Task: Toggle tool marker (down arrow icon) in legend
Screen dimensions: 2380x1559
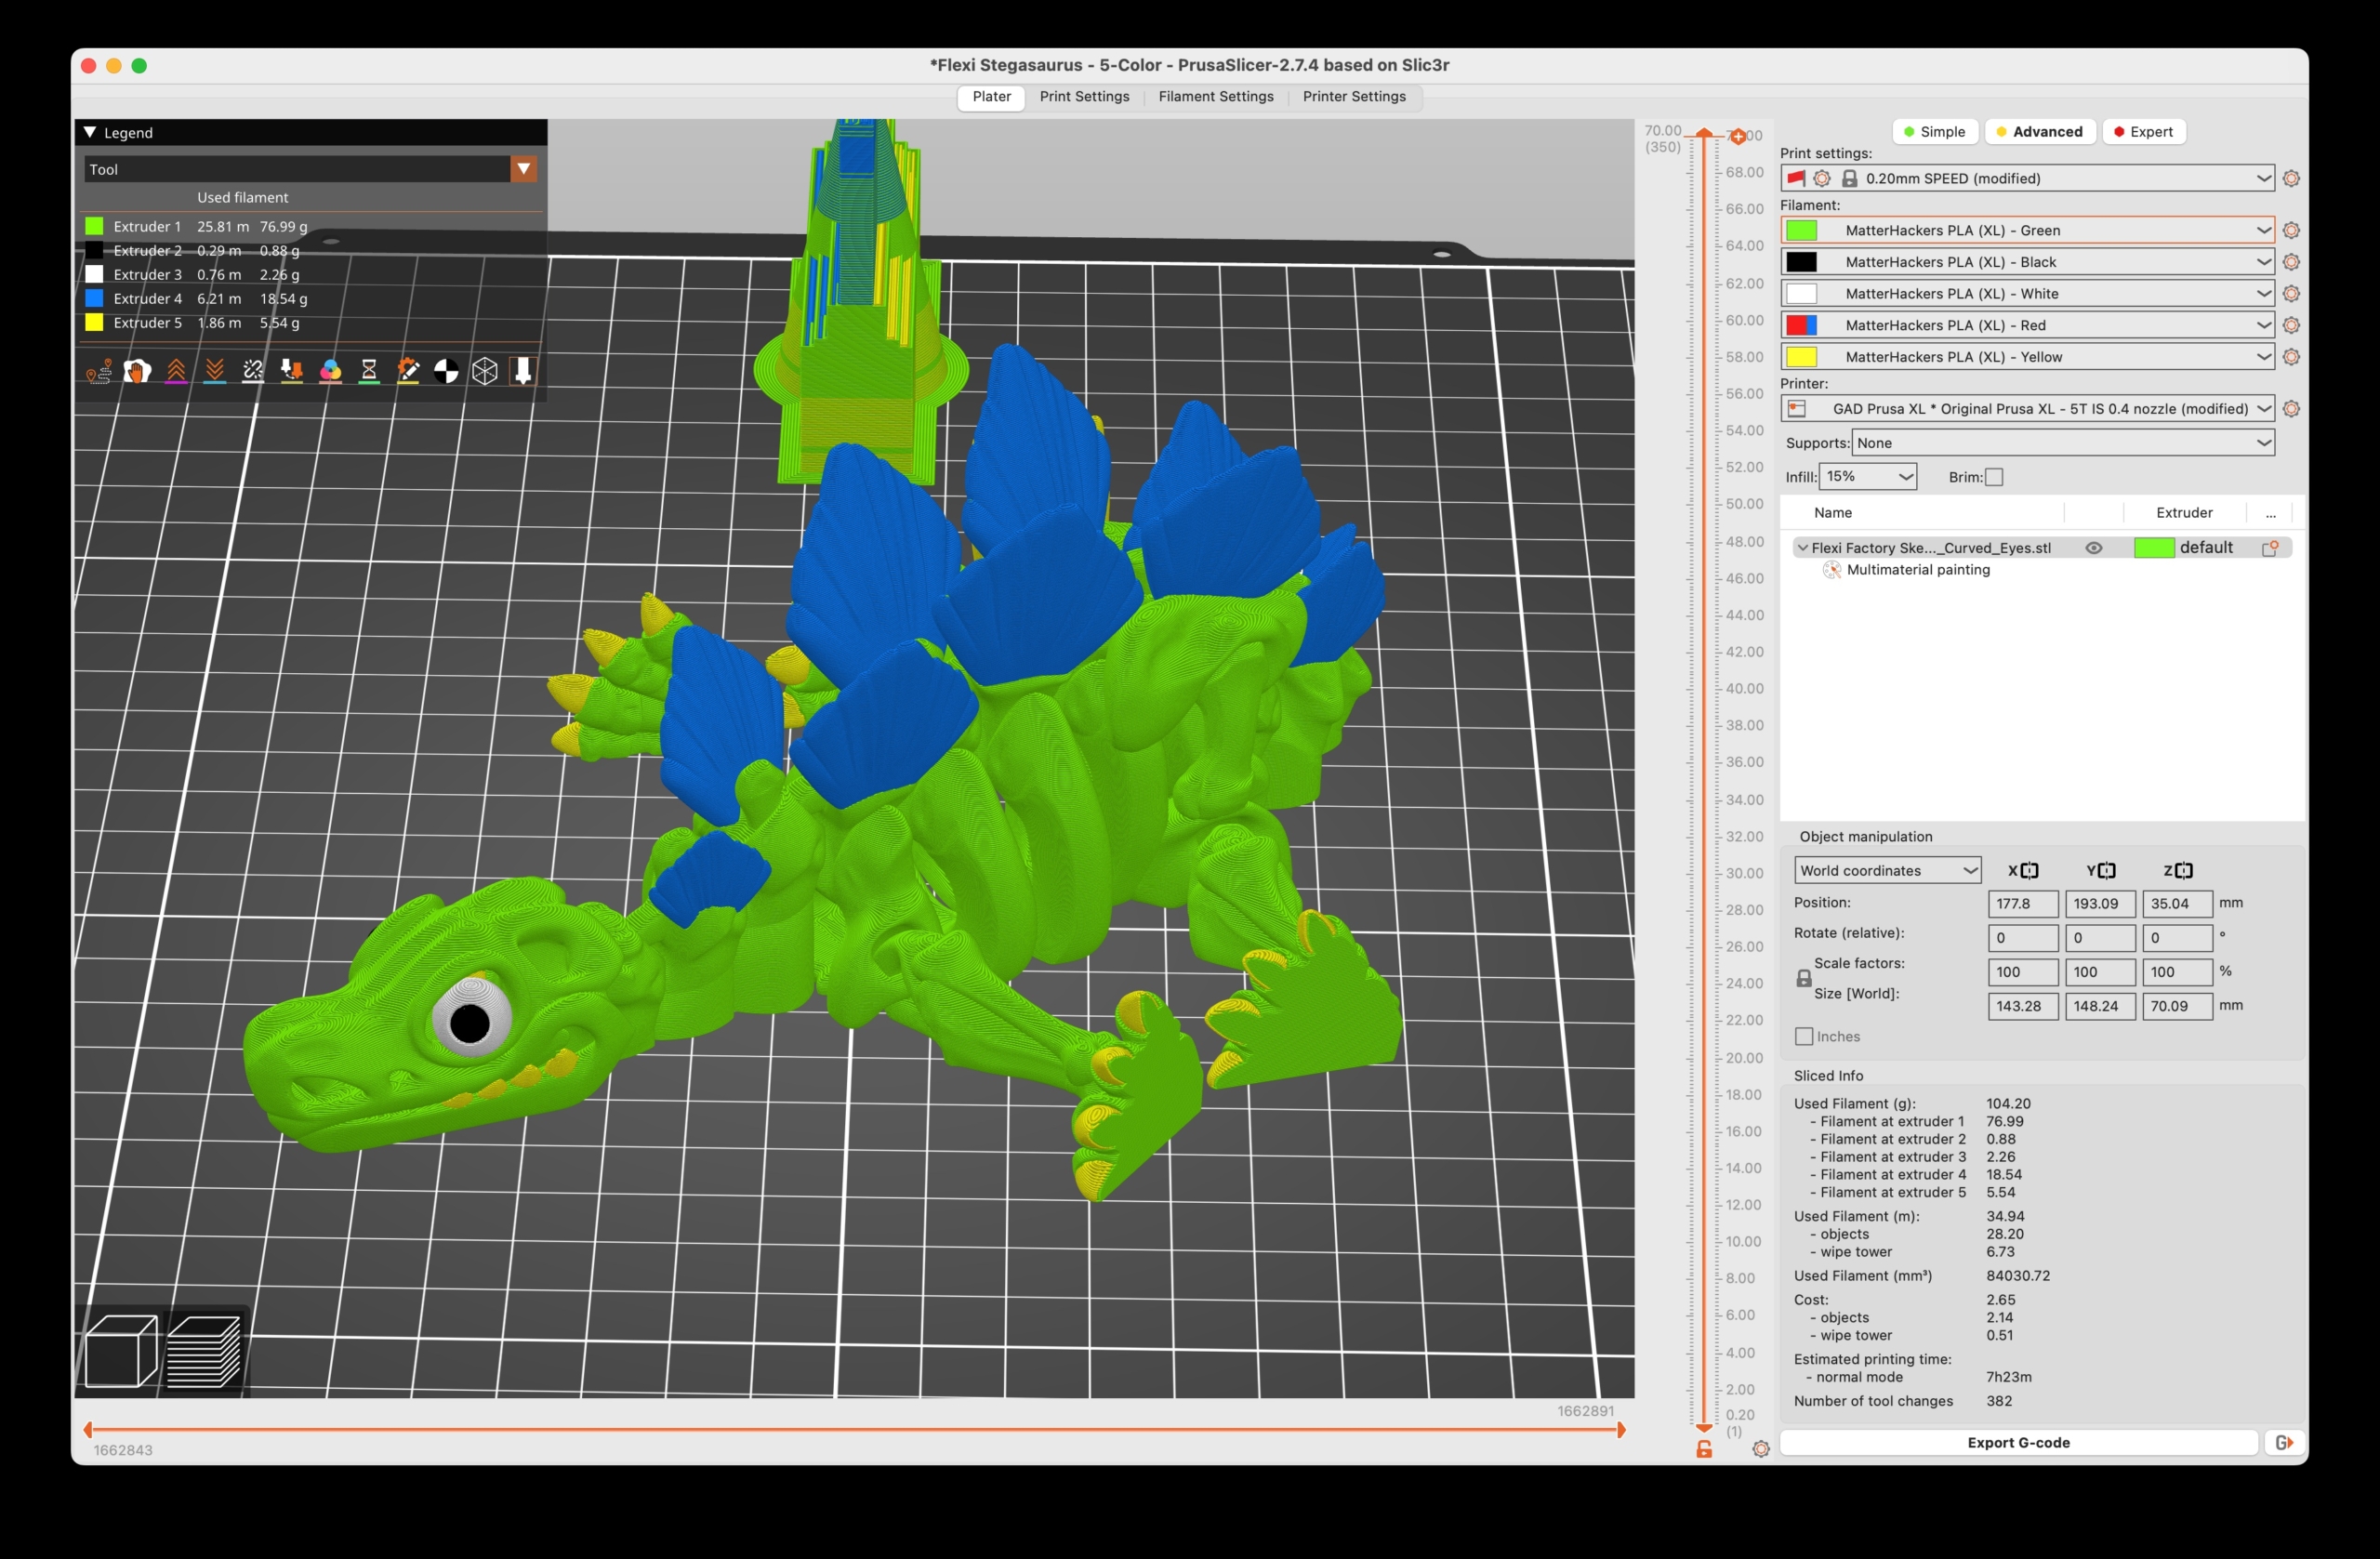Action: coord(522,372)
